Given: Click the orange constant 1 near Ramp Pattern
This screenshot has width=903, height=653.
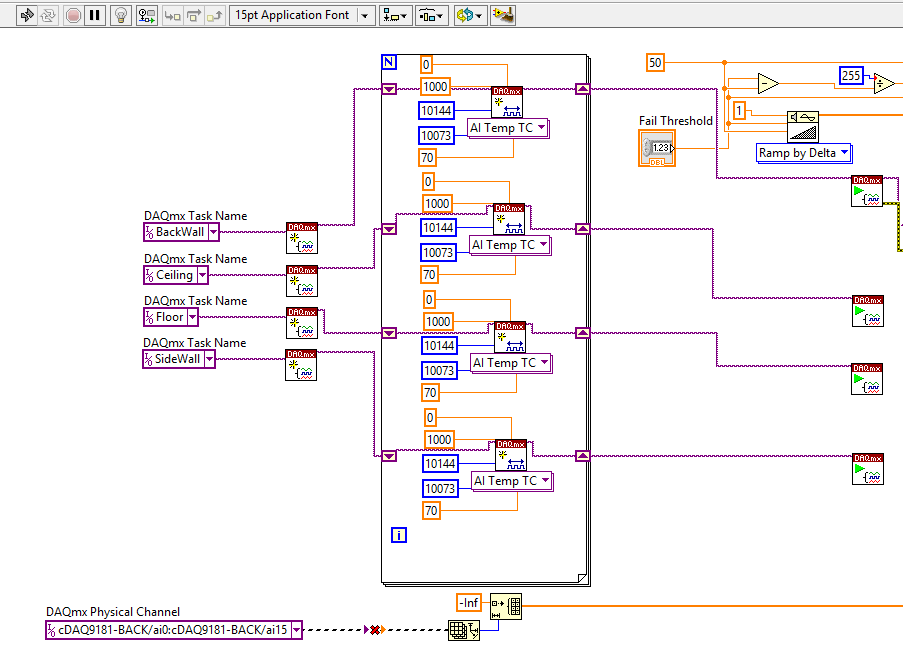Looking at the screenshot, I should tap(739, 111).
